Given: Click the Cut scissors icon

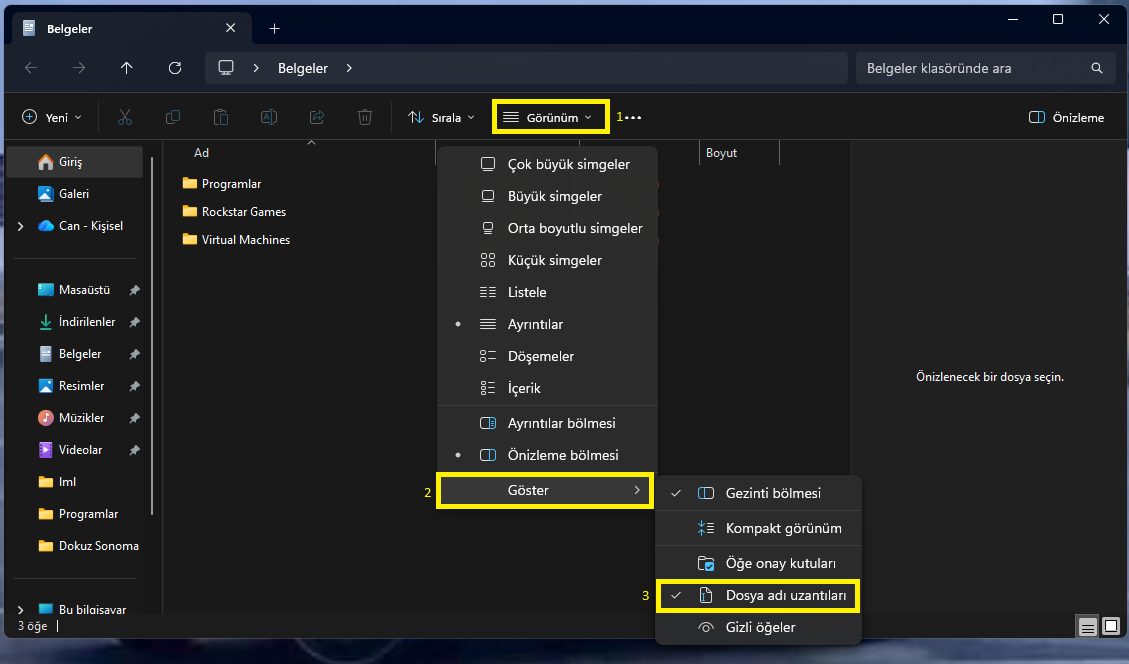Looking at the screenshot, I should [125, 117].
